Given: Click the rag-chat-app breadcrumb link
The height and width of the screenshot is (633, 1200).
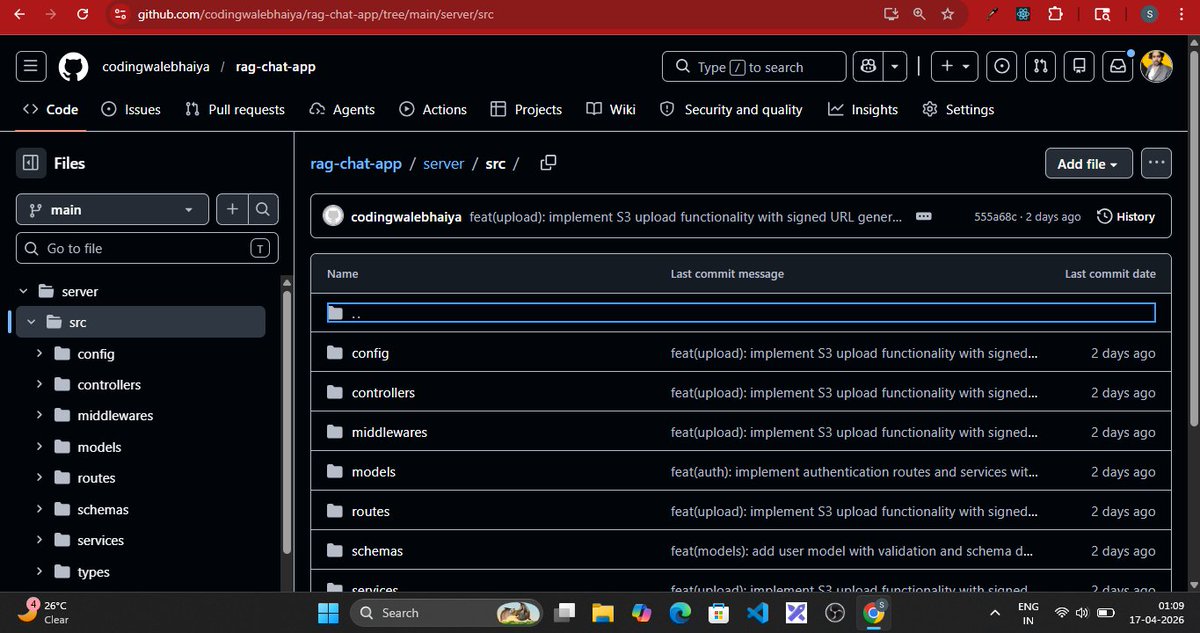Looking at the screenshot, I should pyautogui.click(x=356, y=163).
